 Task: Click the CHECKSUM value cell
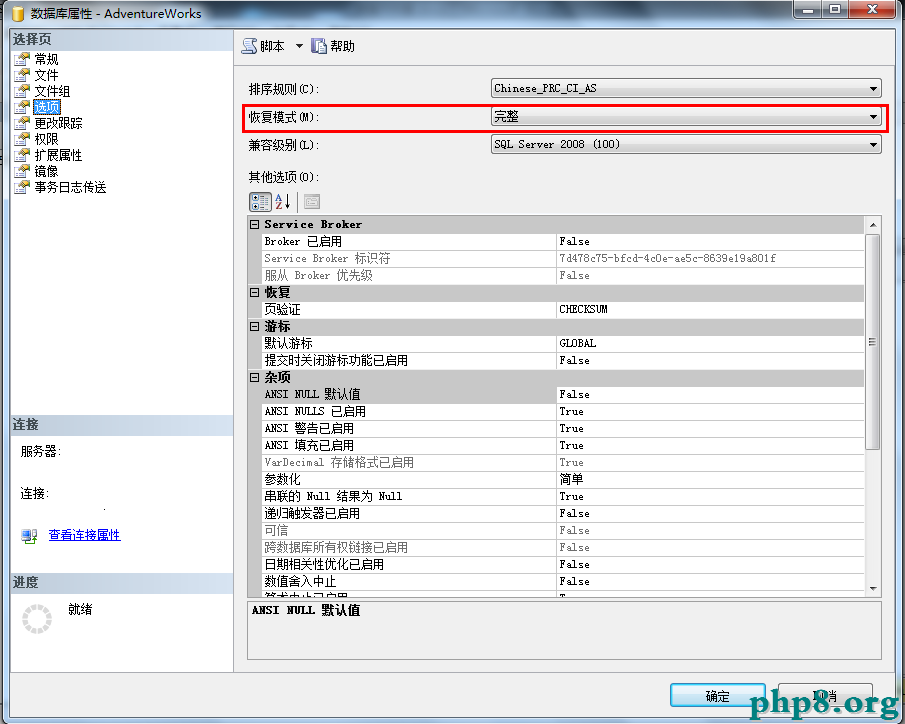click(x=710, y=309)
